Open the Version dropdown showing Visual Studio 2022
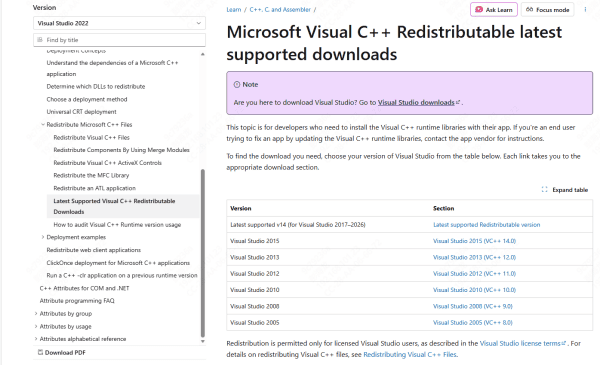This screenshot has width=600, height=365. [x=119, y=23]
